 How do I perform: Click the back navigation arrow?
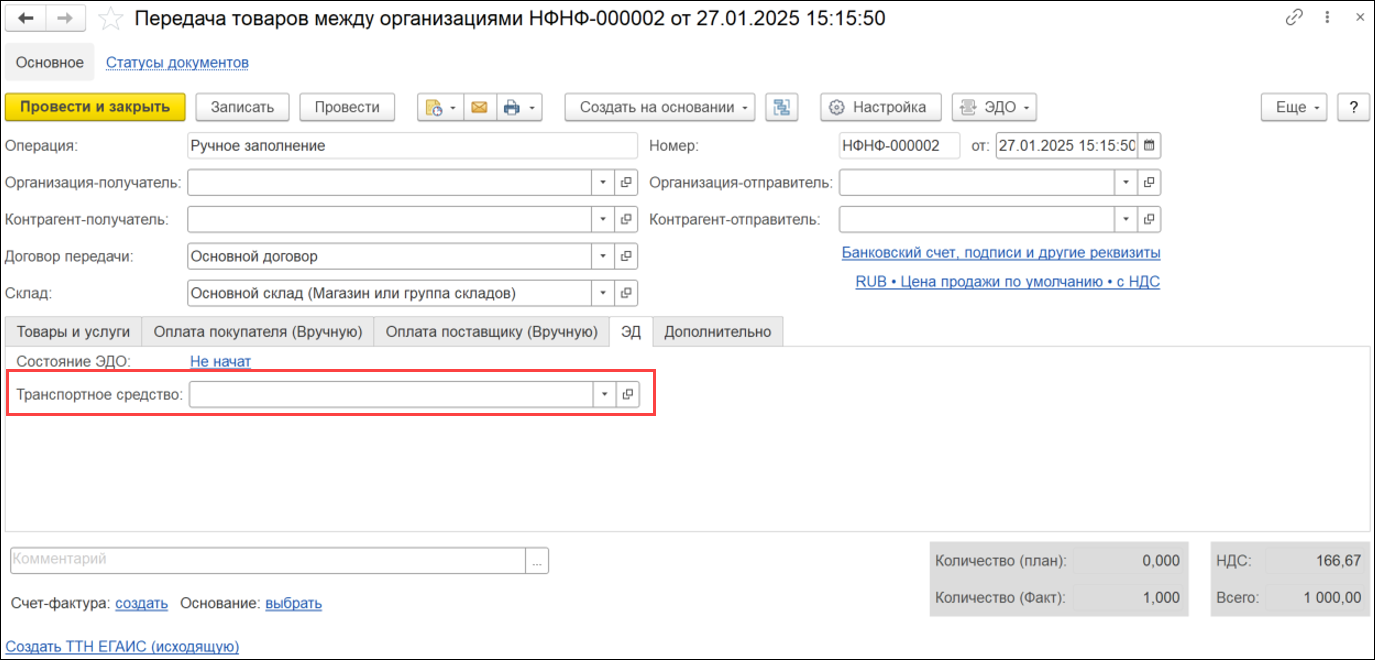[x=26, y=18]
